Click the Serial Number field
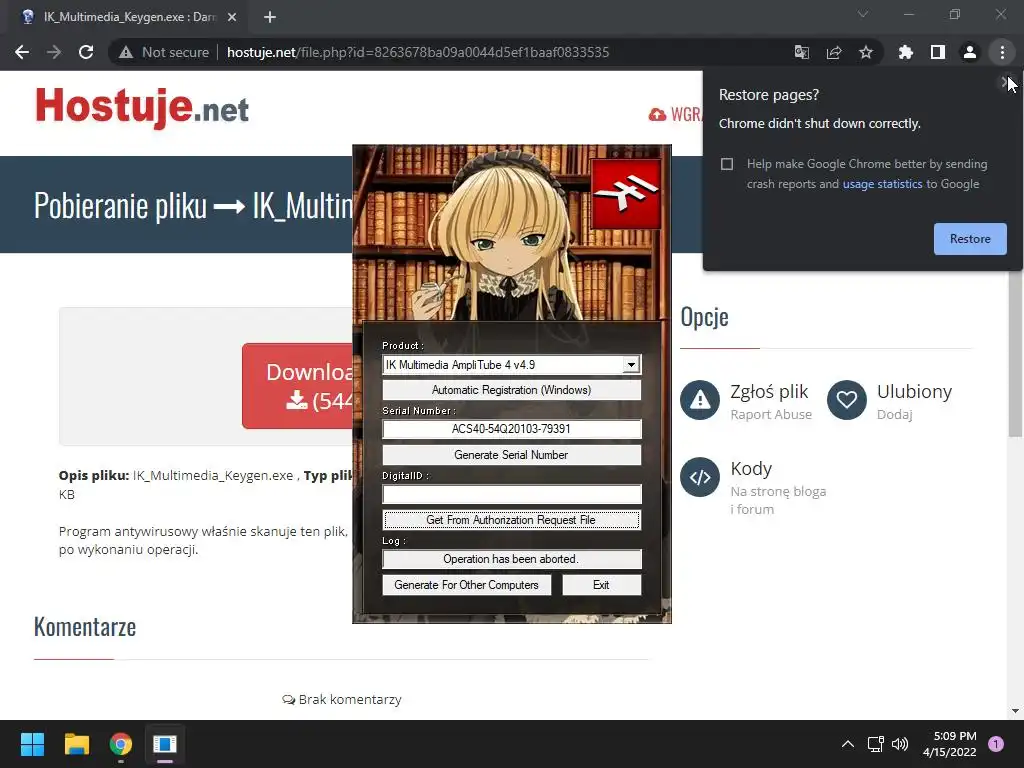 511,429
